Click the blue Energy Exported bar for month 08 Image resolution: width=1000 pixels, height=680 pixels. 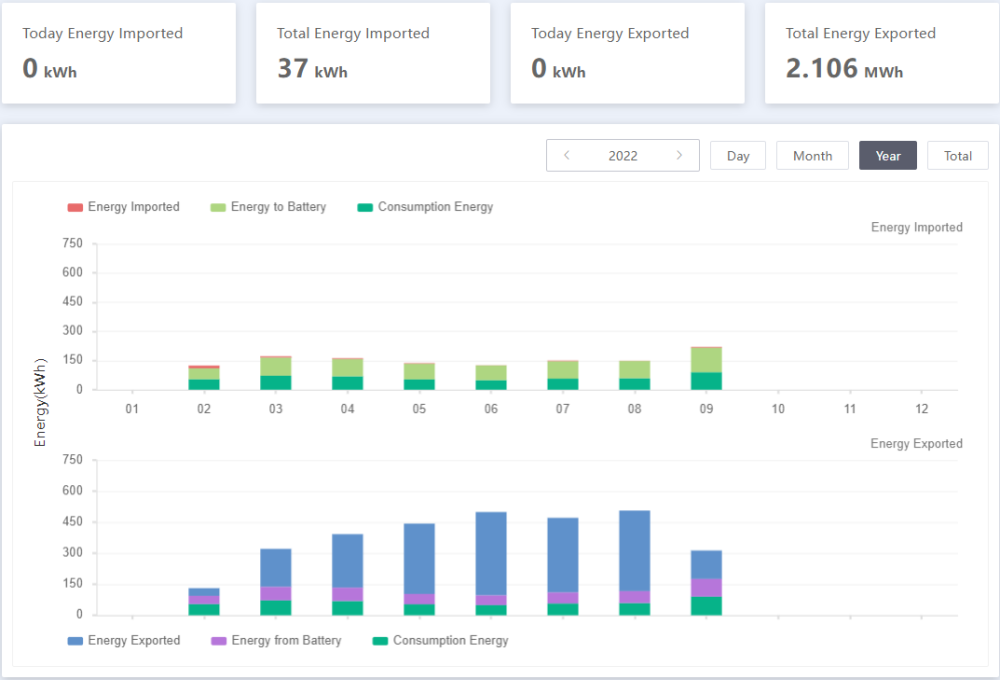pyautogui.click(x=635, y=551)
